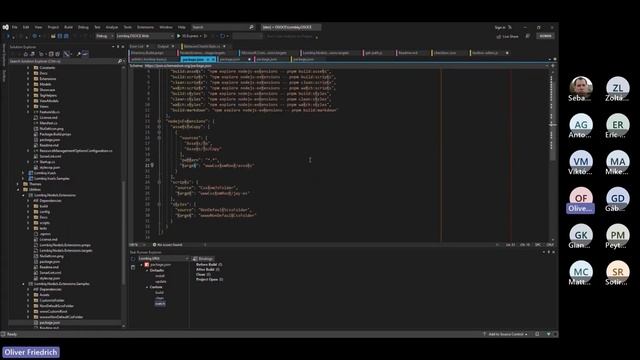This screenshot has width=640, height=360.
Task: Select the clean task in Task Runner
Action: pos(160,298)
